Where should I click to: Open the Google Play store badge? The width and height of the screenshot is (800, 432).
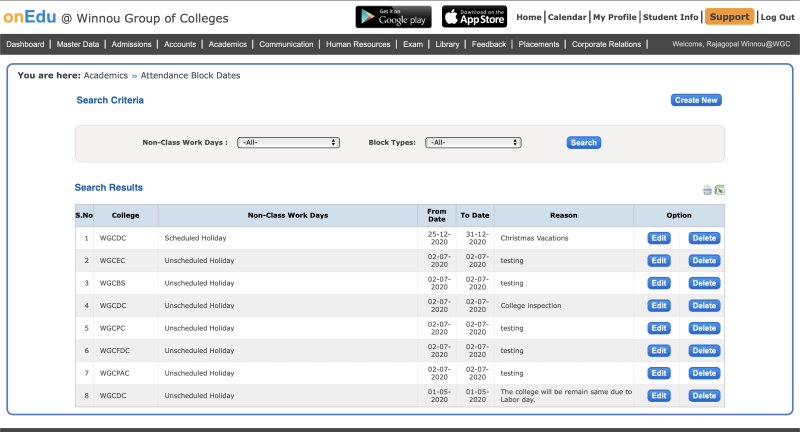pyautogui.click(x=393, y=17)
